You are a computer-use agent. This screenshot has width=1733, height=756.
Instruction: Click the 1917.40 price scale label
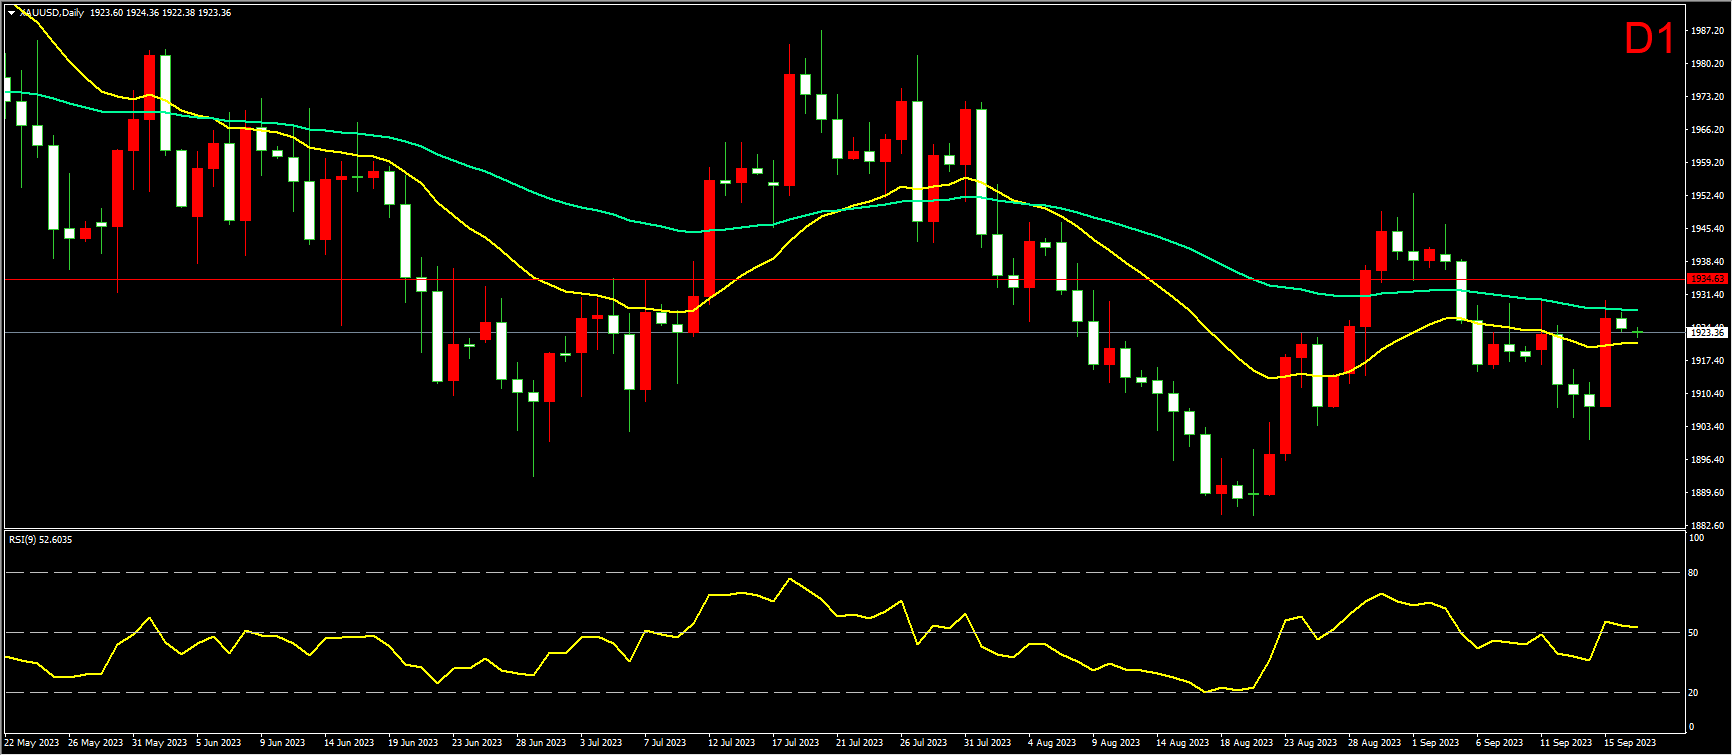tap(1707, 361)
